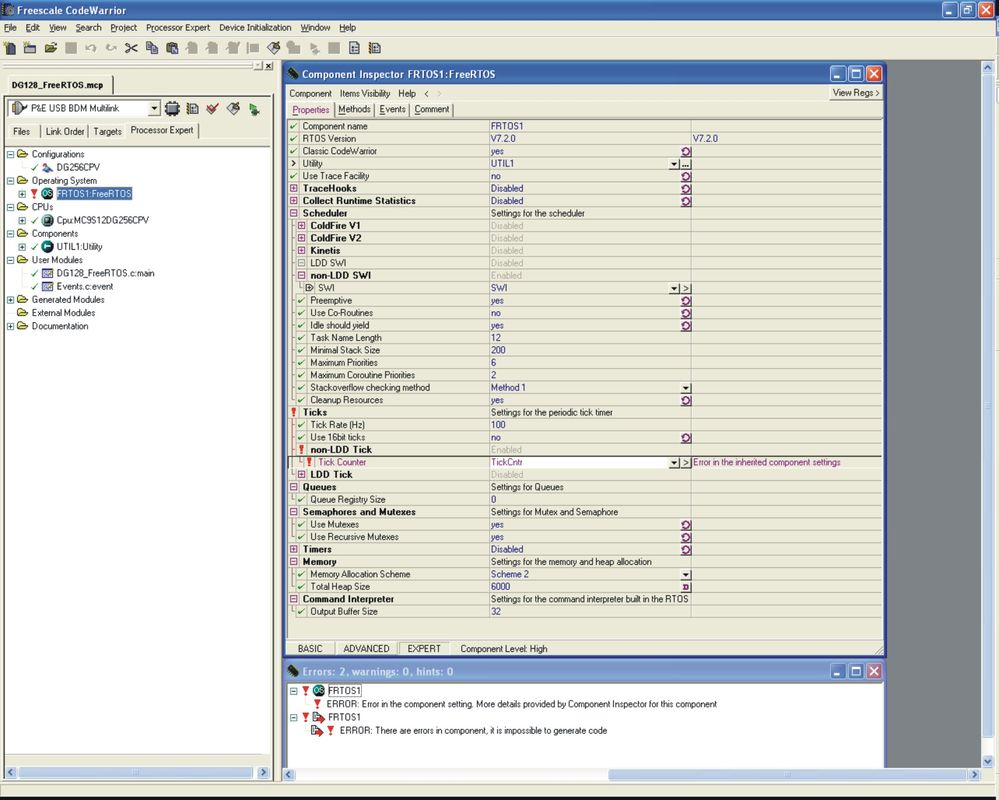Open target settings icon in project panel
This screenshot has width=999, height=800.
192,108
